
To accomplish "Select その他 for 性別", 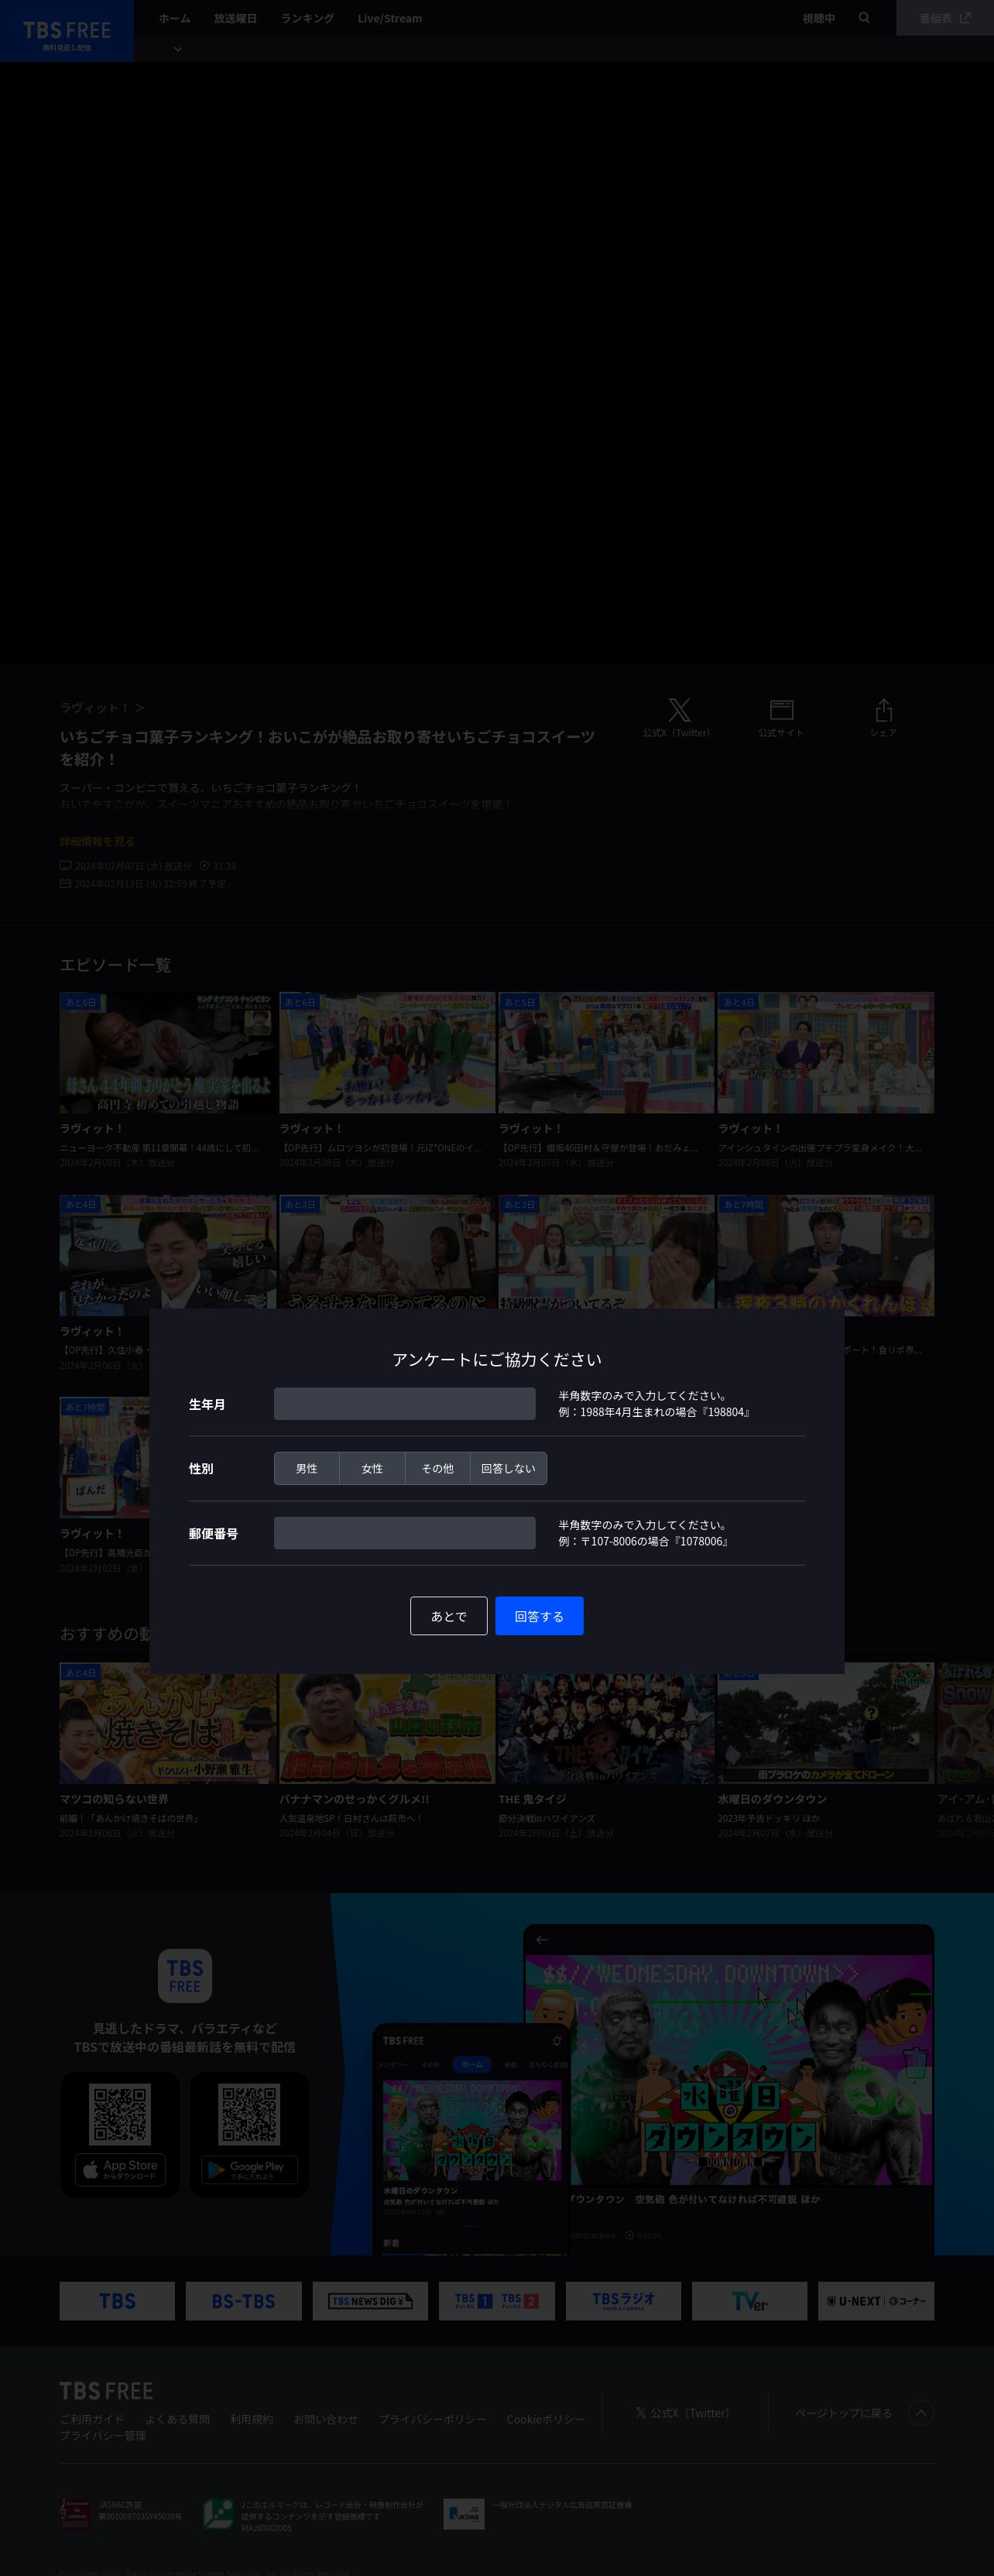I will (437, 1468).
